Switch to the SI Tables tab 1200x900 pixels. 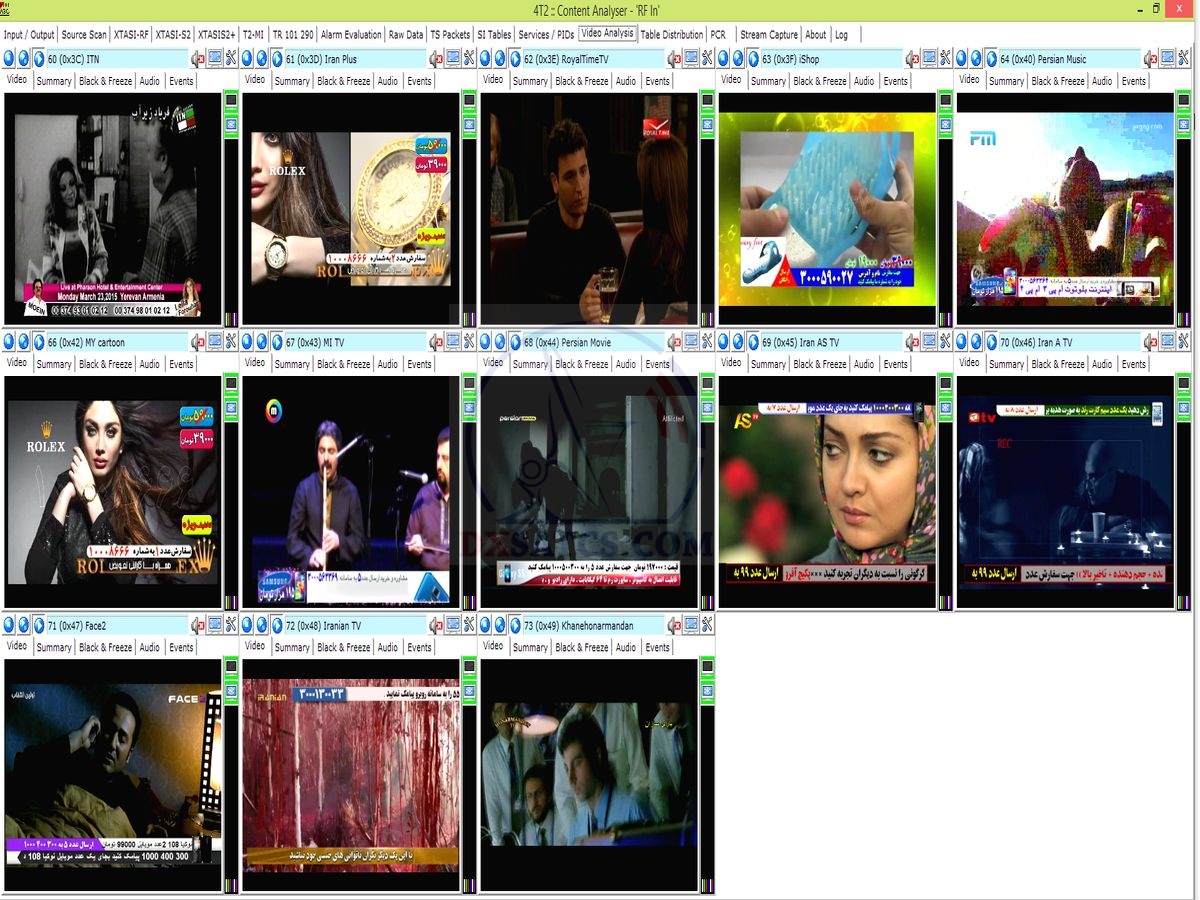[494, 34]
